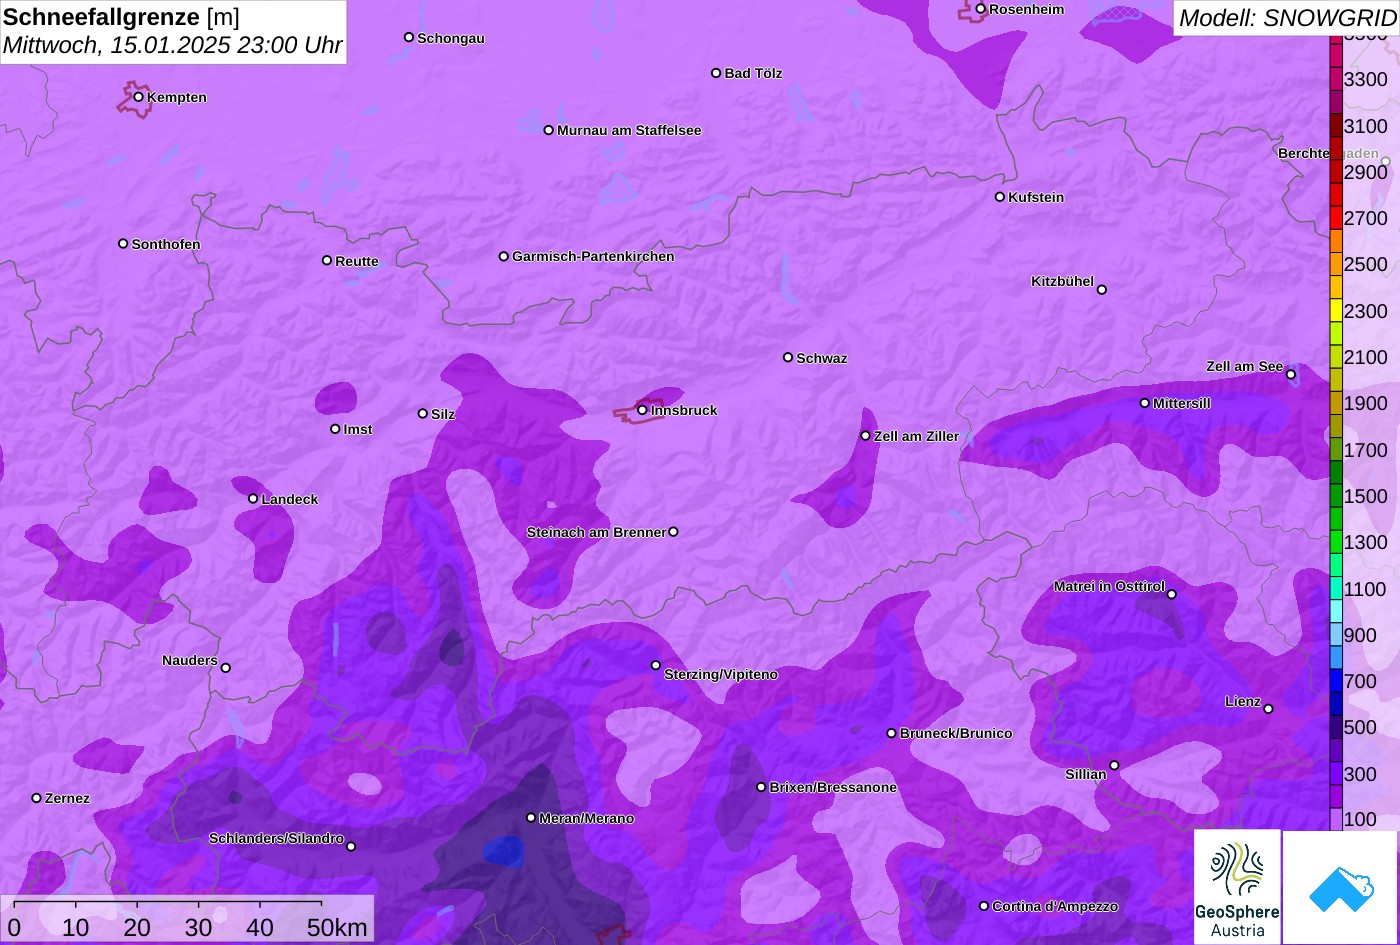Image resolution: width=1400 pixels, height=945 pixels.
Task: Select the Meran/Merano marker circle
Action: coord(531,818)
